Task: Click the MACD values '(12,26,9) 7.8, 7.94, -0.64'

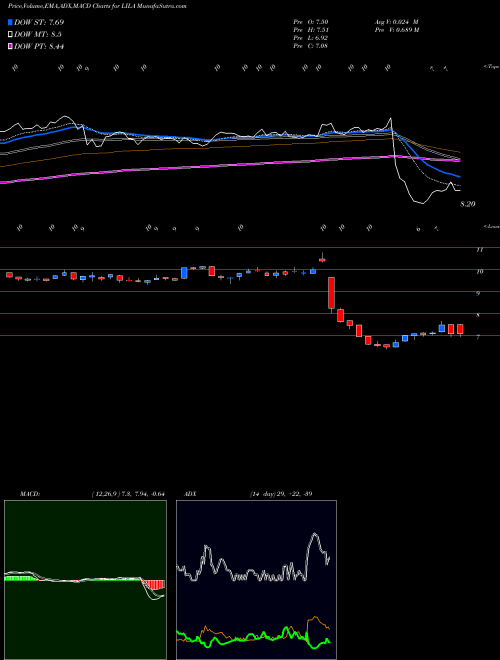Action: coord(128,494)
